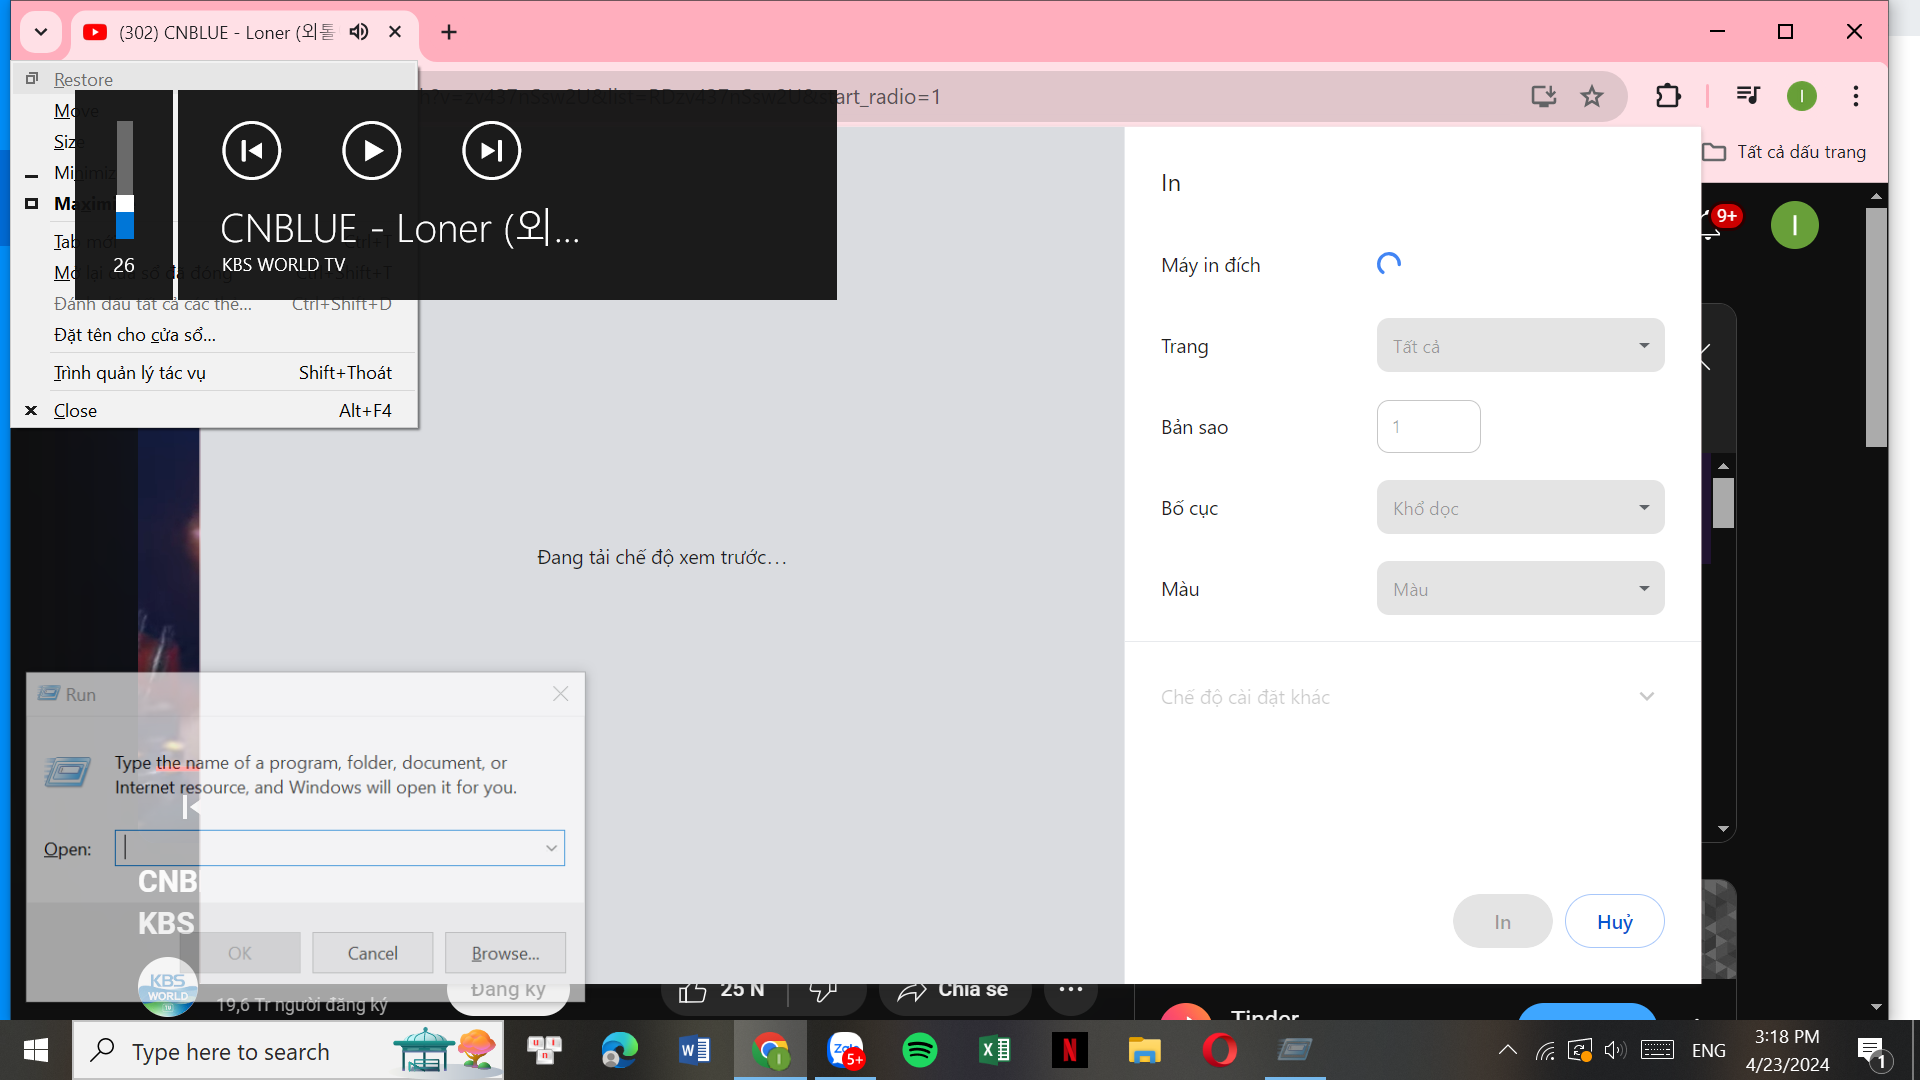Open the media control icon in toolbar
The image size is (1920, 1080).
pos(1748,96)
